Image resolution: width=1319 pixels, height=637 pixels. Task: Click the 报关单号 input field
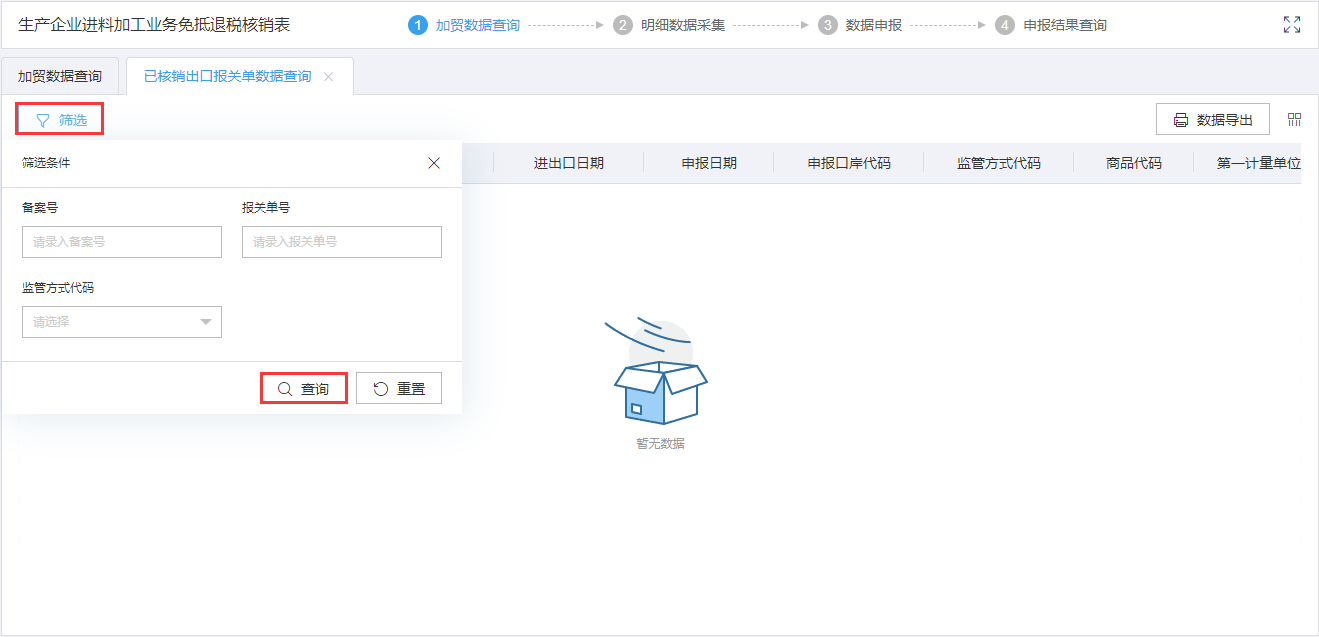[x=342, y=242]
